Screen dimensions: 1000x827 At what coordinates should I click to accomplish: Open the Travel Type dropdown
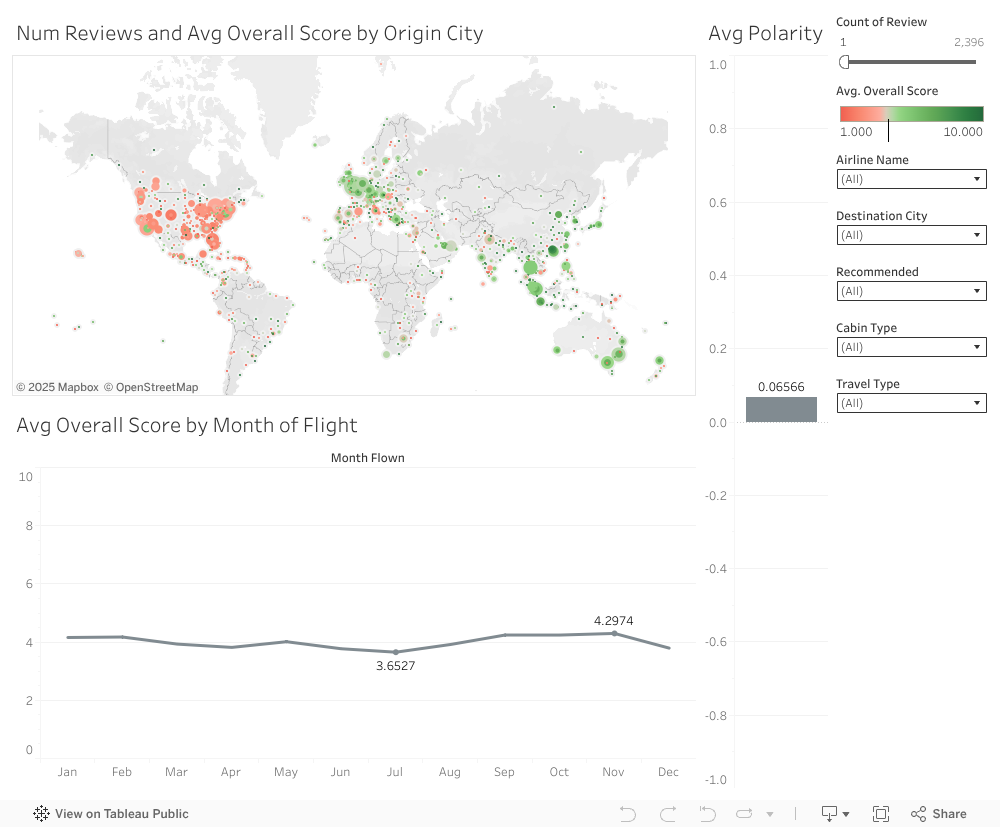pos(910,403)
